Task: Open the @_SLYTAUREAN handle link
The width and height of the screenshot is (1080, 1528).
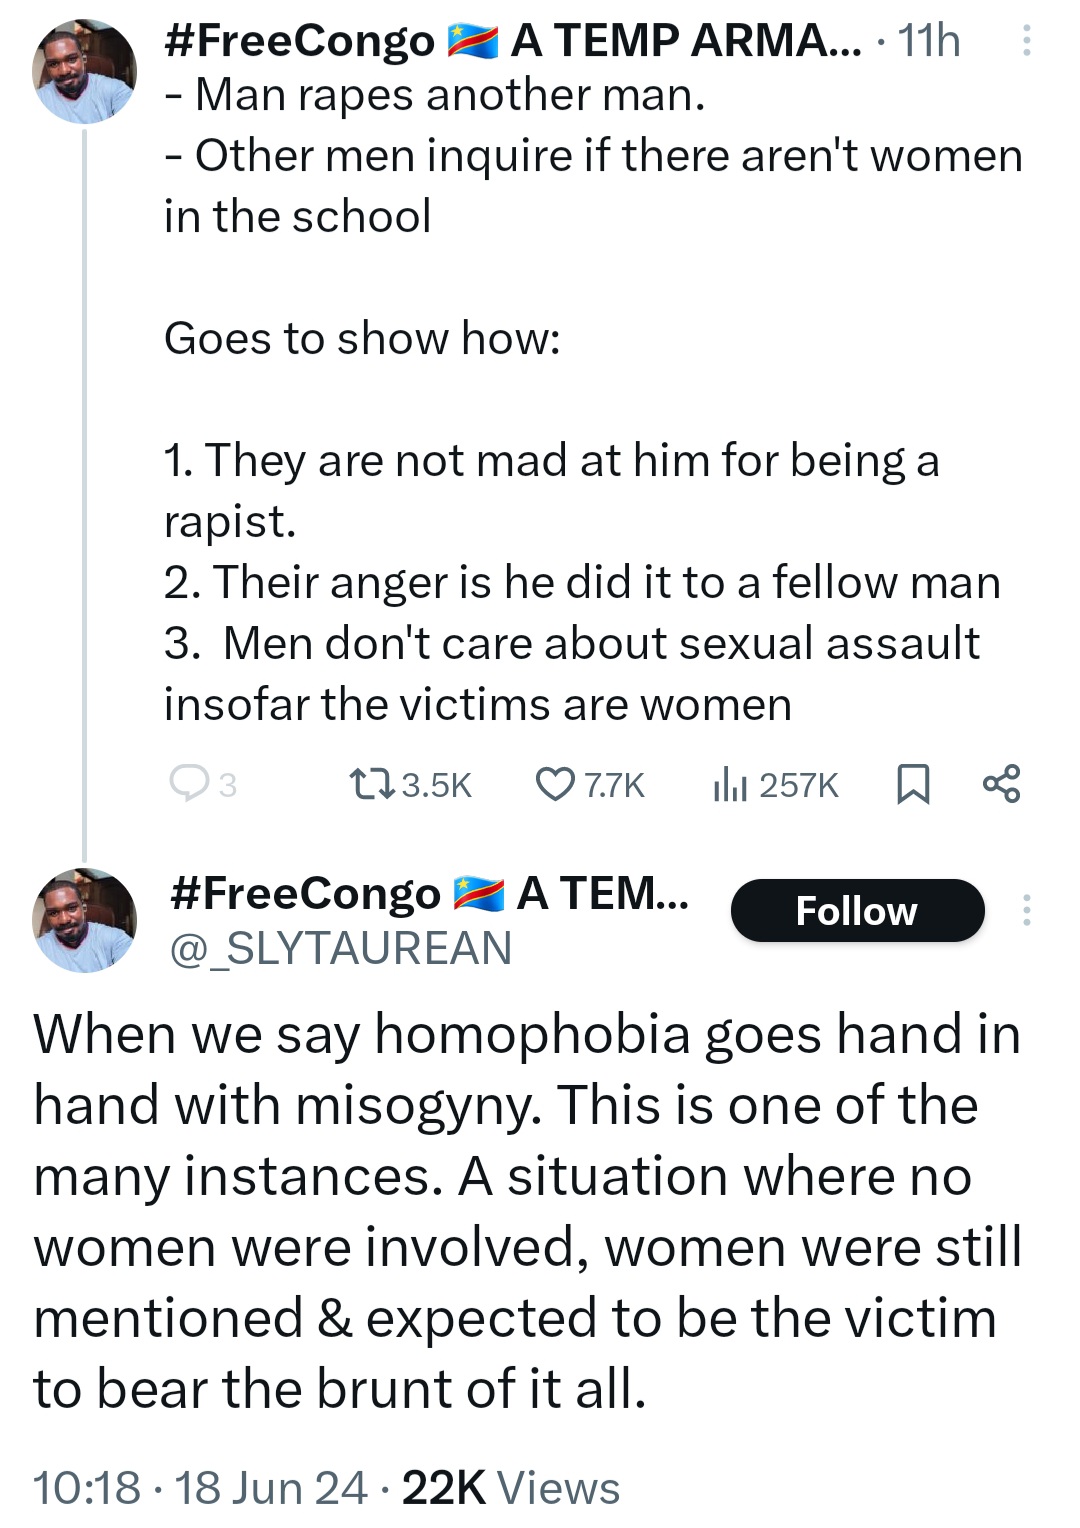Action: 341,948
